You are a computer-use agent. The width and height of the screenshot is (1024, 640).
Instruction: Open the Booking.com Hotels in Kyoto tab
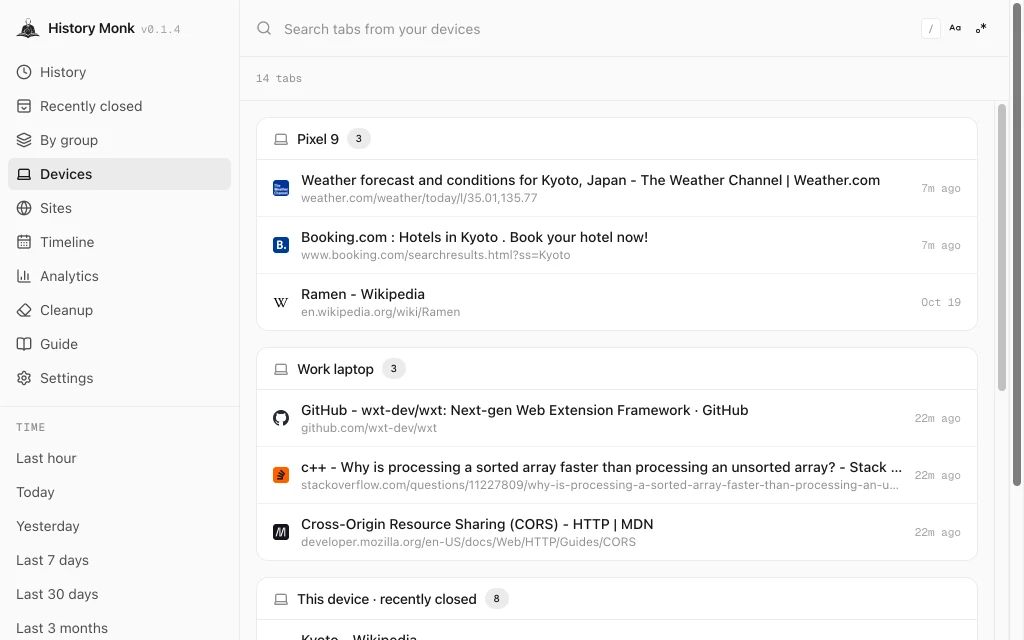(x=616, y=245)
